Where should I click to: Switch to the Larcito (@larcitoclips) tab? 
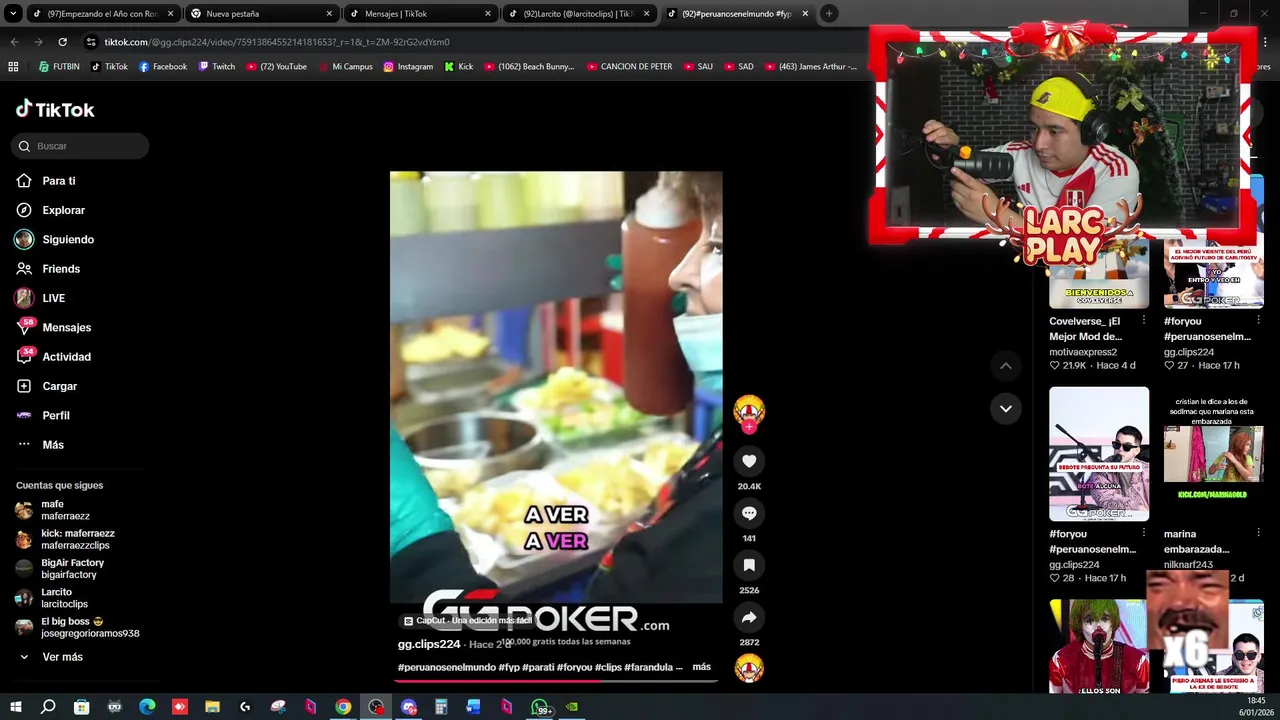coord(578,14)
